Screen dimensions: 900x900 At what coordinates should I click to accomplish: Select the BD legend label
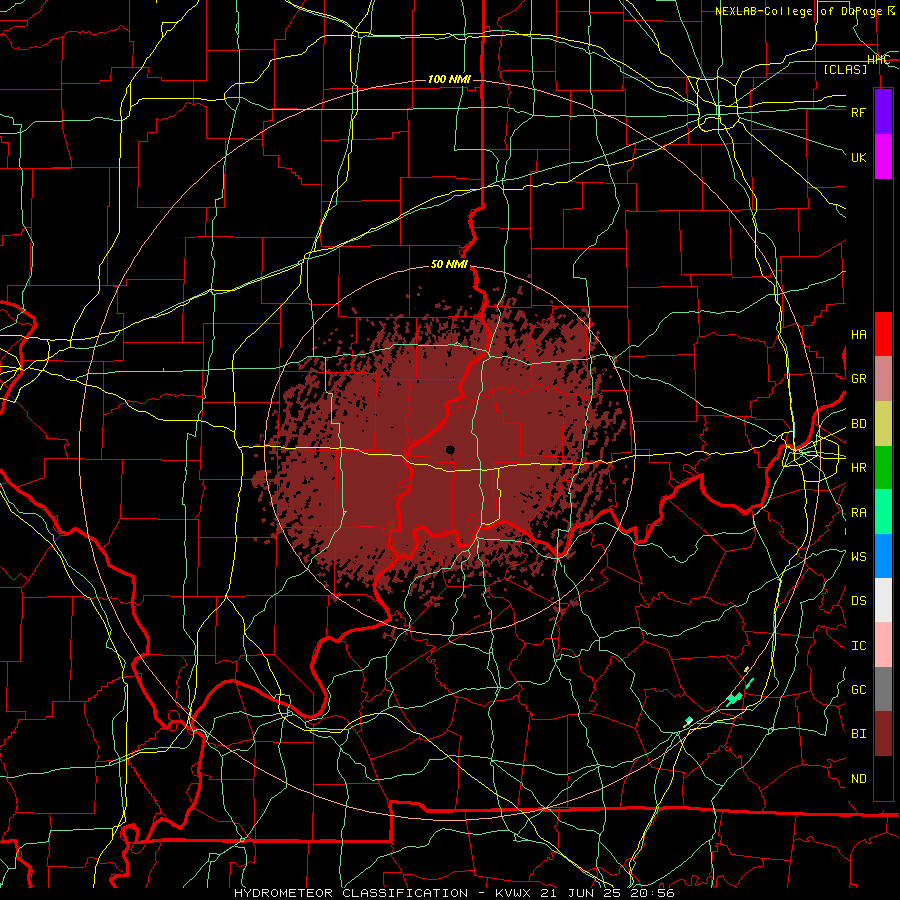click(x=858, y=424)
